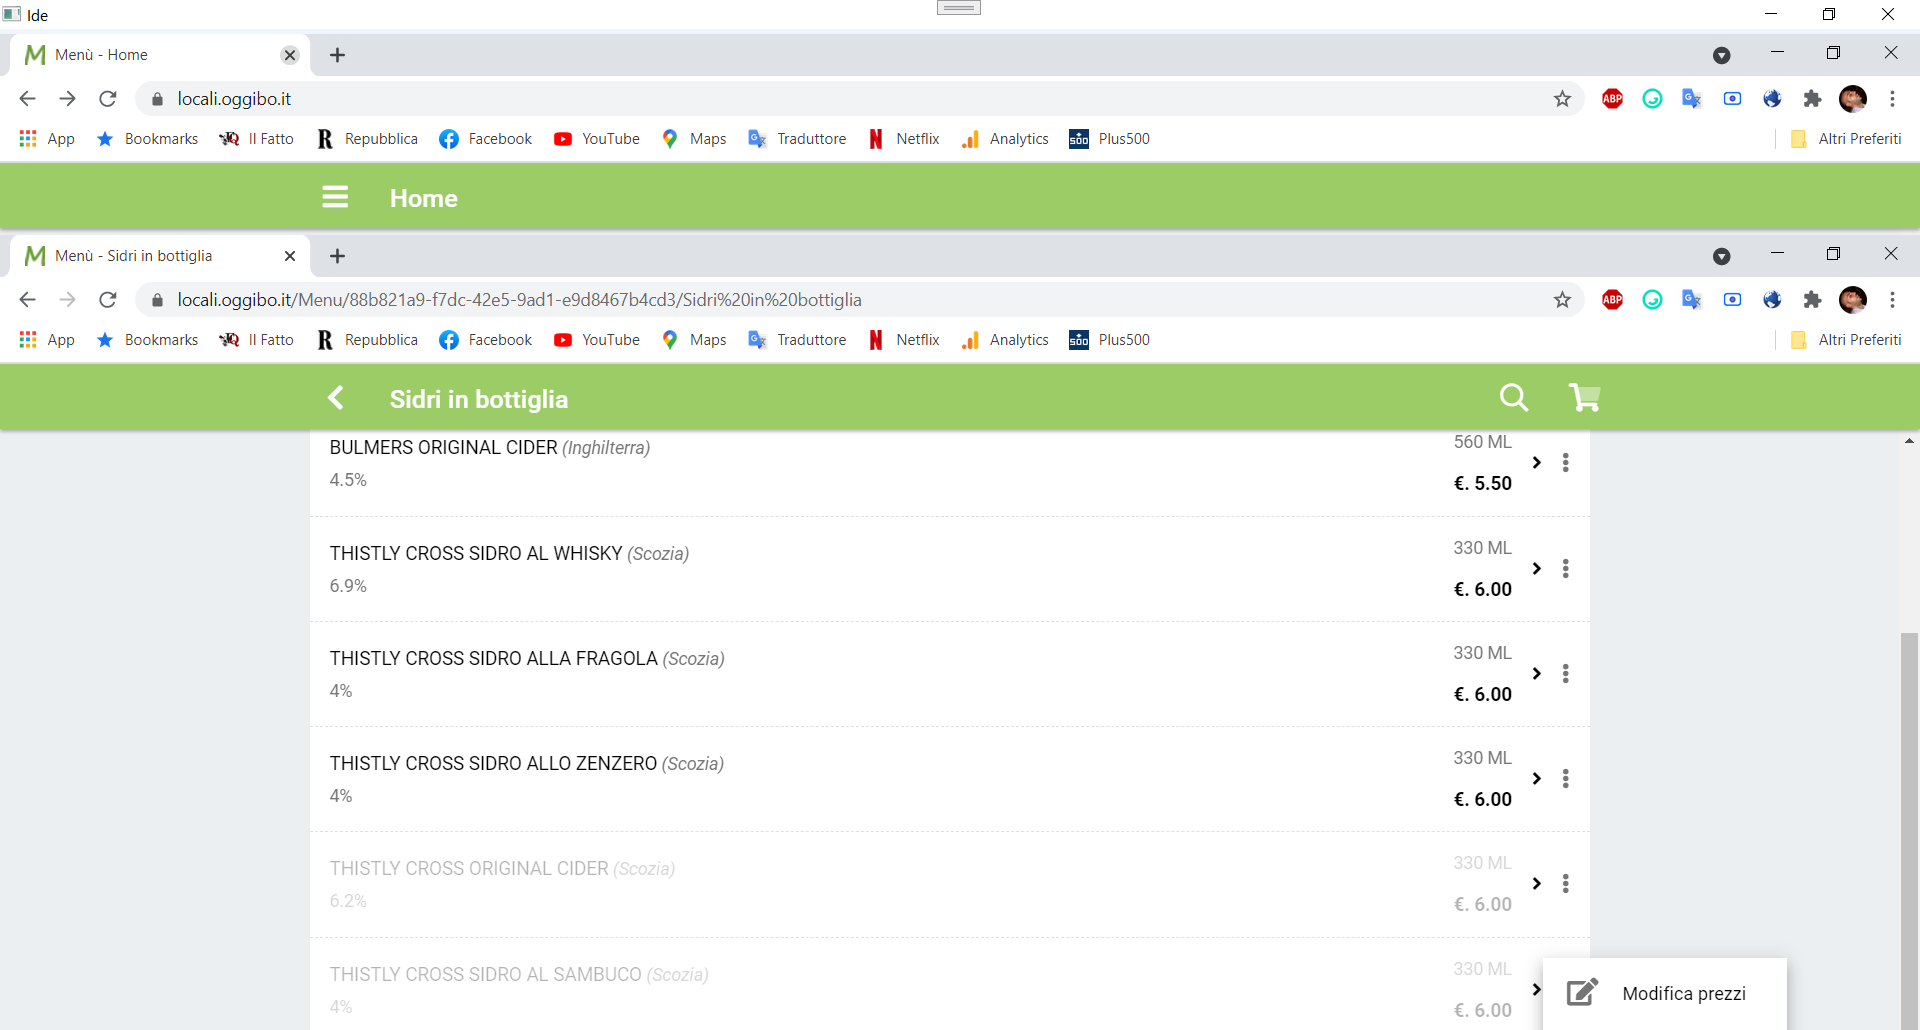Viewport: 1920px width, 1030px height.
Task: Bookmark page with star in top window
Action: (1562, 98)
